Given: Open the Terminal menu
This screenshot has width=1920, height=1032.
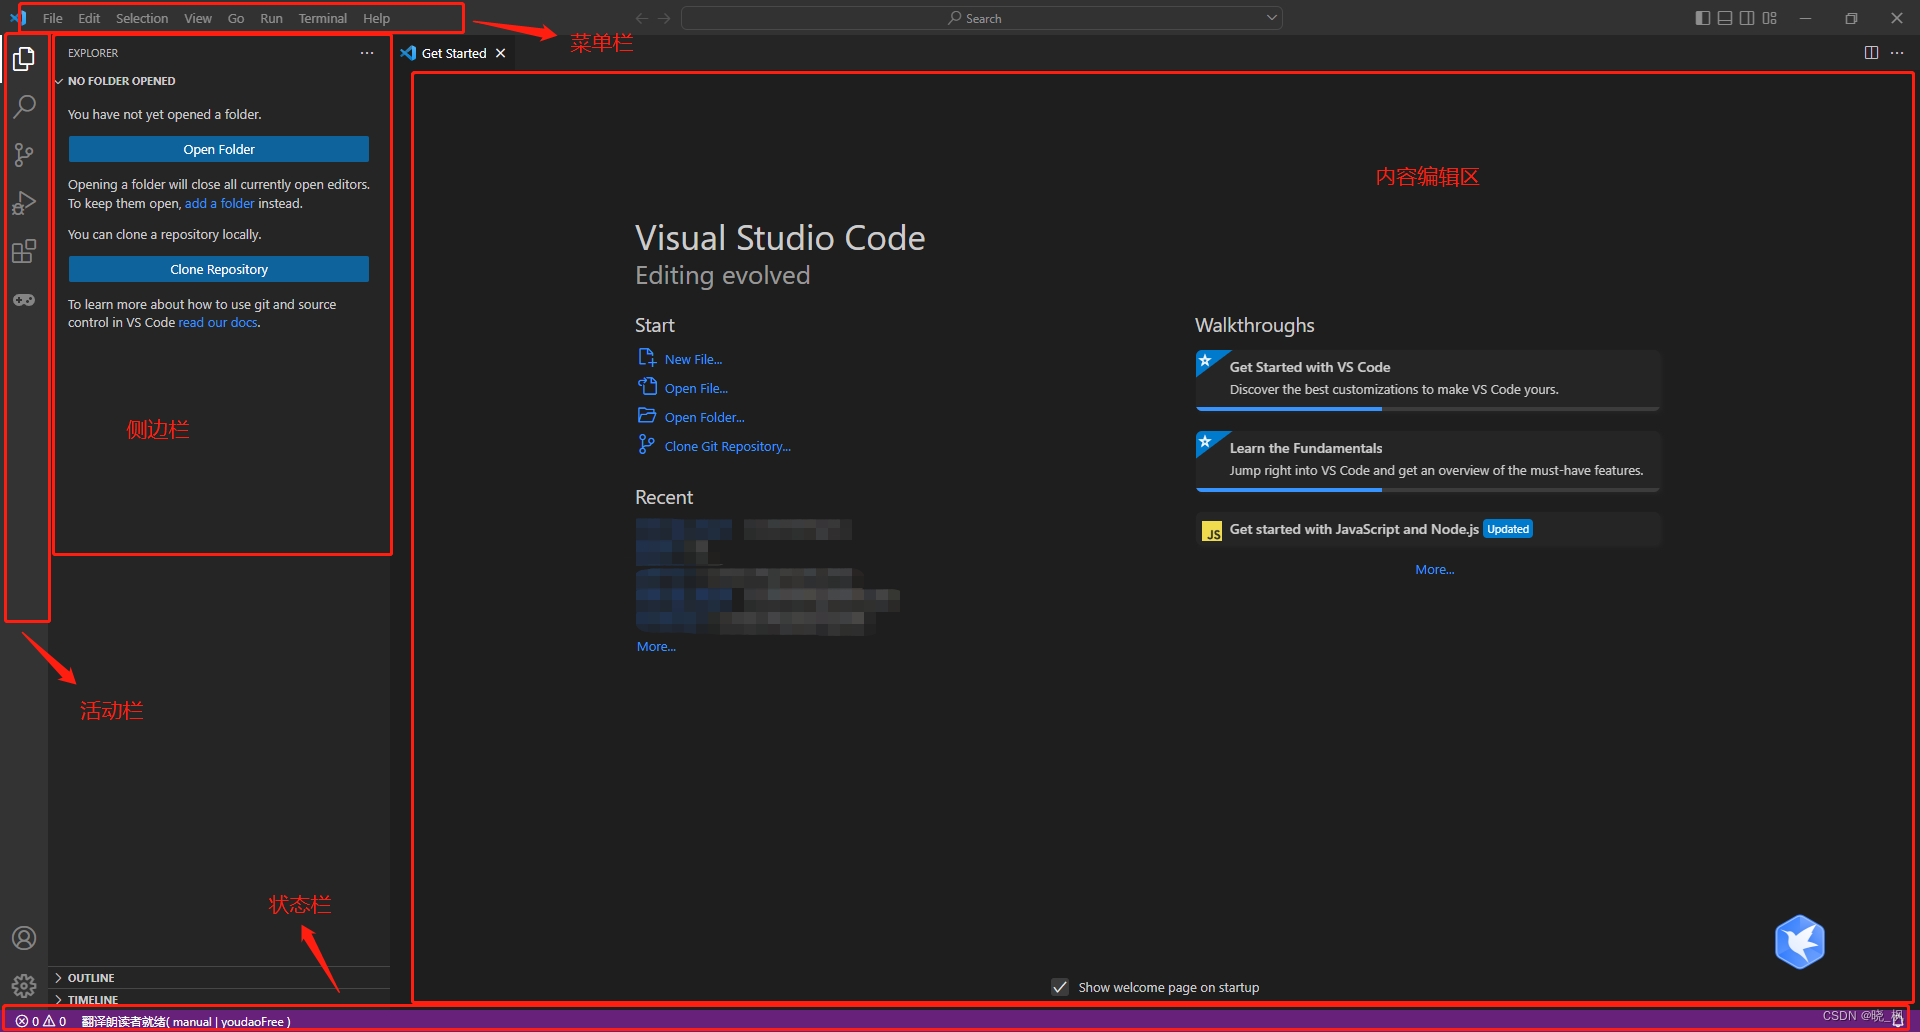Looking at the screenshot, I should (x=322, y=18).
